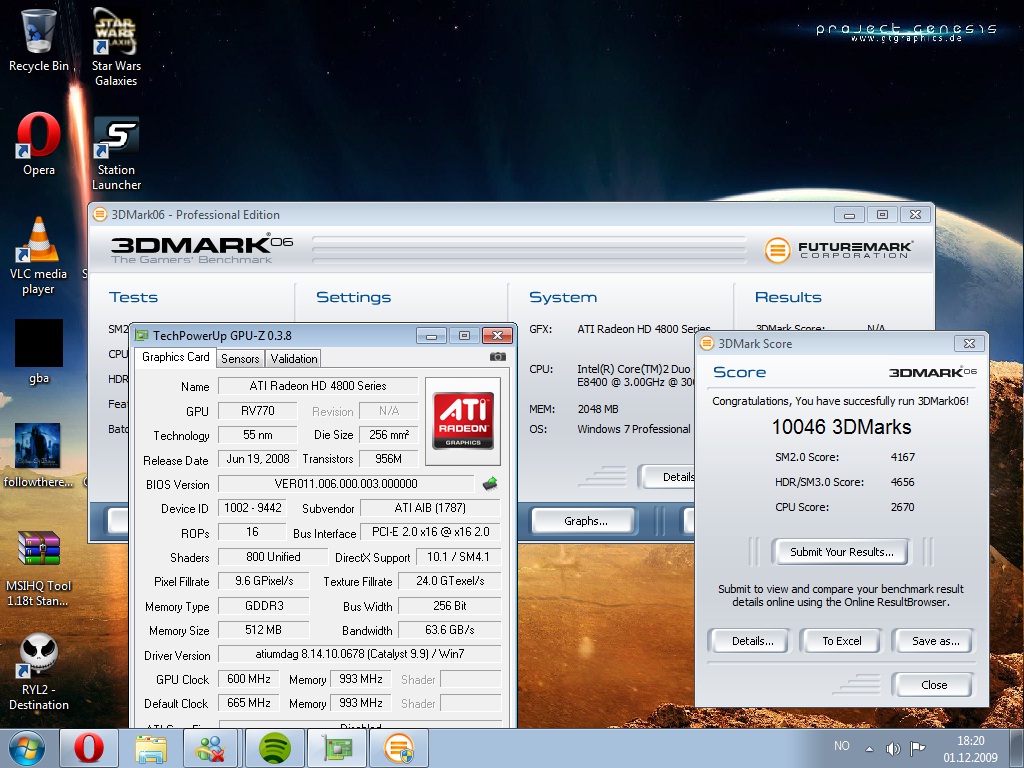Switch to 3DMark06 taskbar icon
Screen dimensions: 1024x768
pyautogui.click(x=398, y=748)
